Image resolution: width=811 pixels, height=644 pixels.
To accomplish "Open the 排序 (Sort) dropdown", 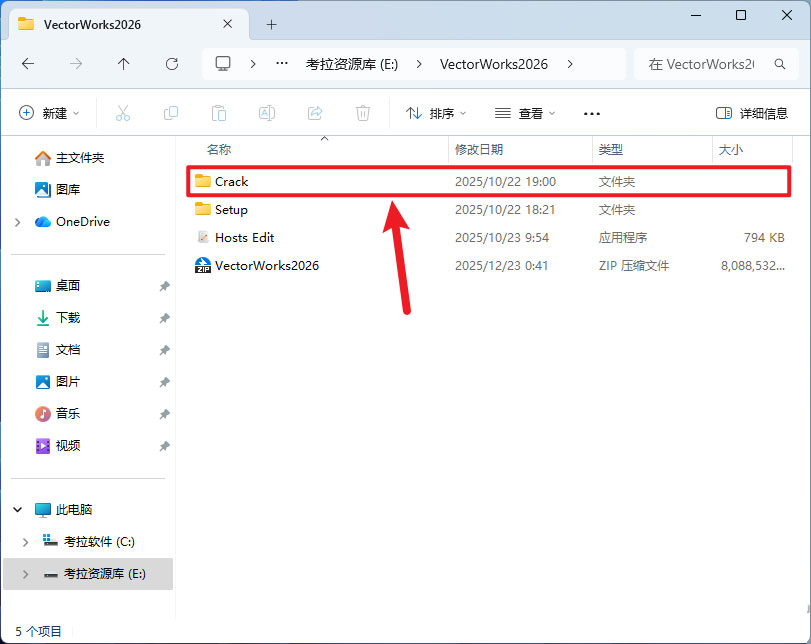I will click(435, 113).
